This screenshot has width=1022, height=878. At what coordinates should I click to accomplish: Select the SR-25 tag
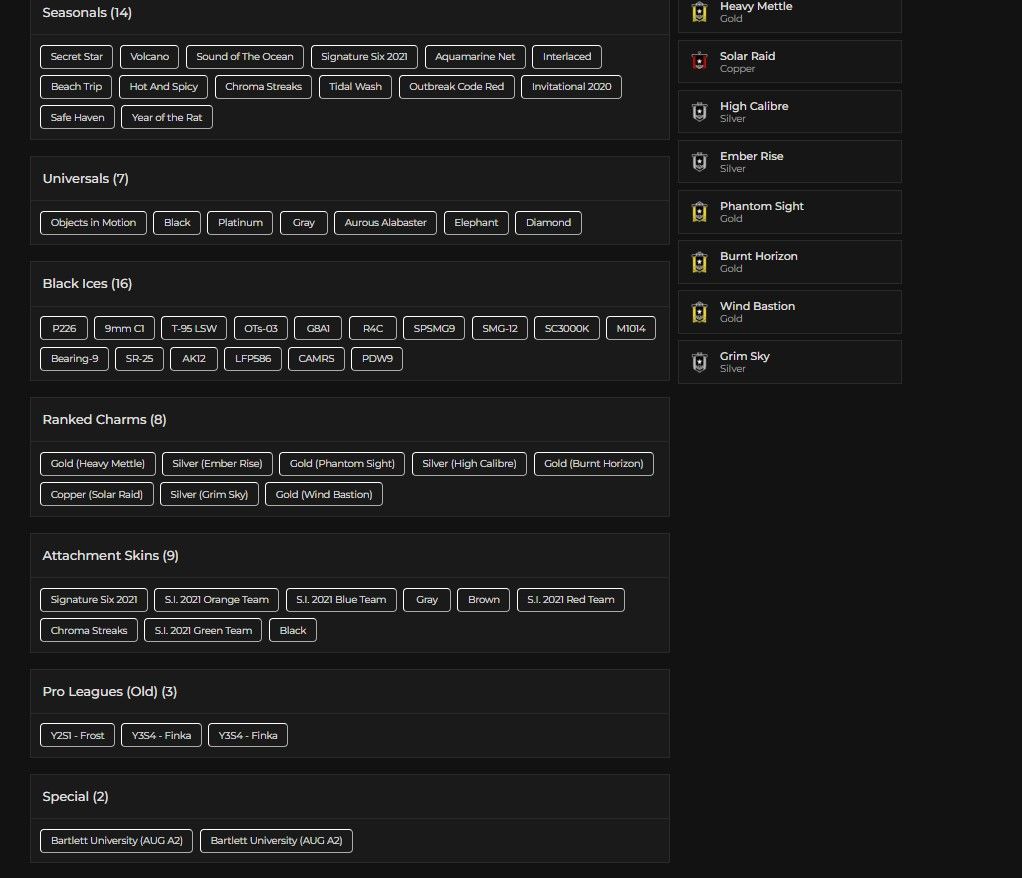point(139,359)
